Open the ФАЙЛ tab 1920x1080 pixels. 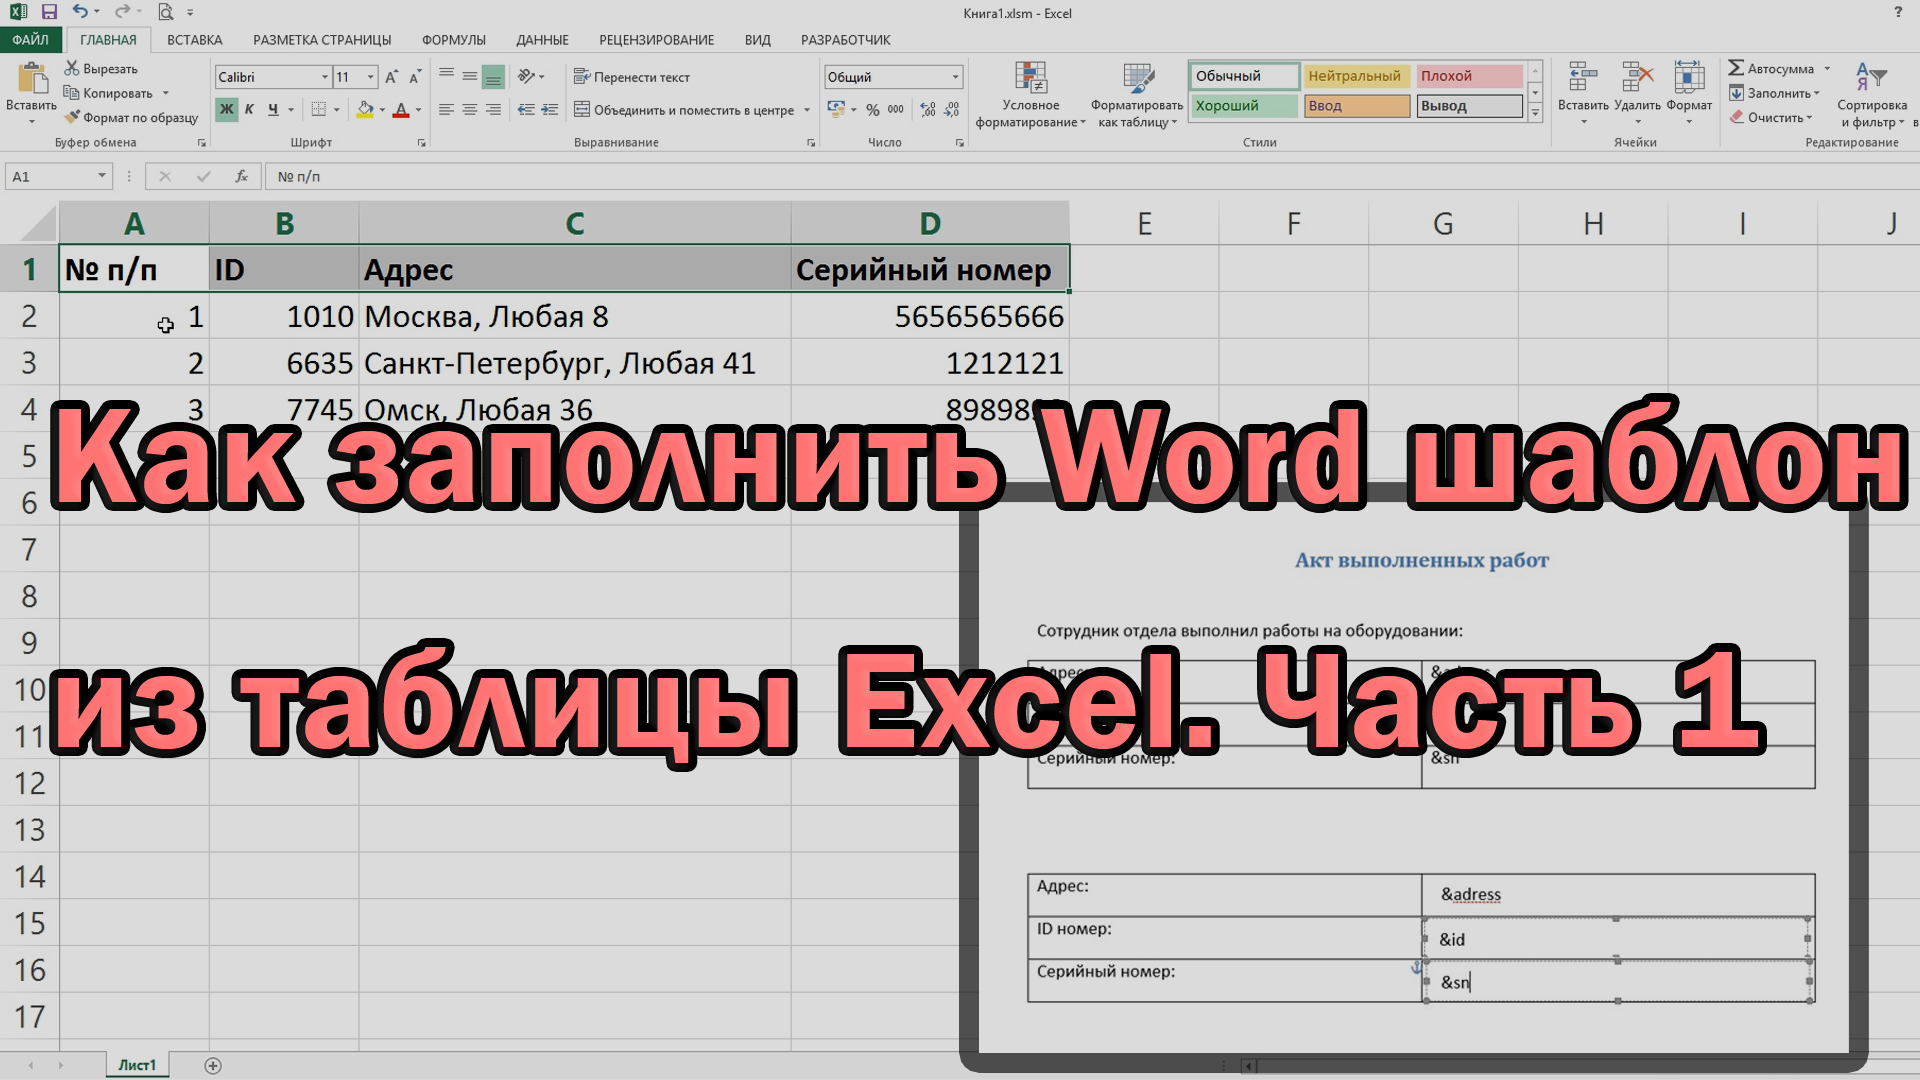tap(30, 40)
